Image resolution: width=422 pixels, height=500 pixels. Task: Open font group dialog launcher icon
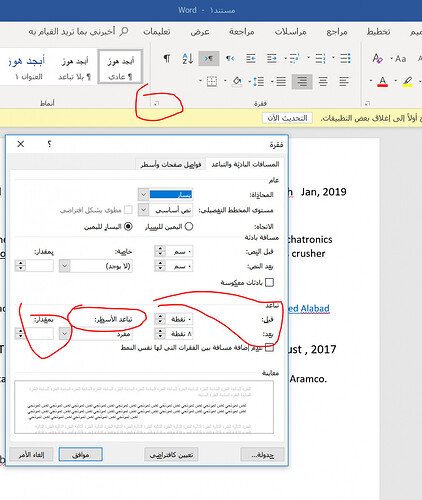[367, 104]
